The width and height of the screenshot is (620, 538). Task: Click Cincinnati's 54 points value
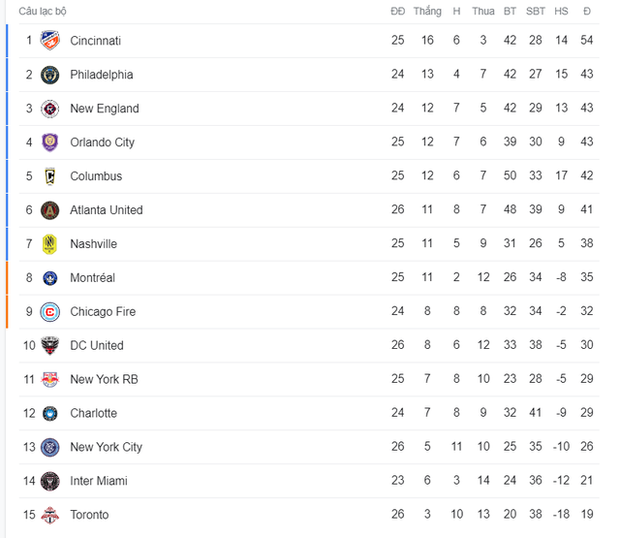pyautogui.click(x=587, y=41)
